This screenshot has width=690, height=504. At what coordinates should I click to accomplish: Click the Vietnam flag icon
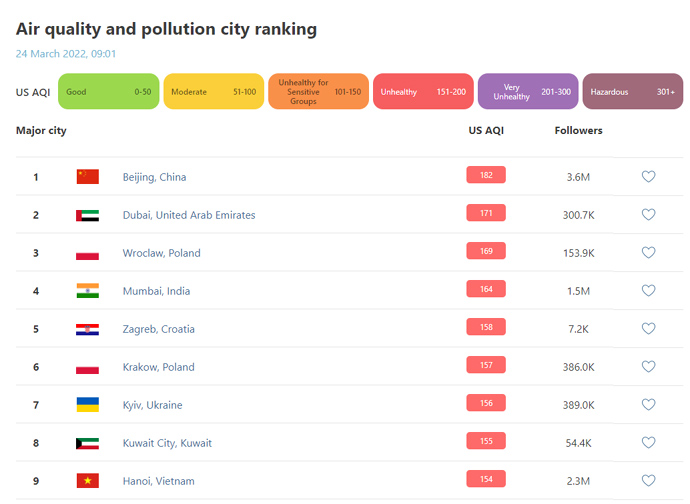click(x=88, y=481)
